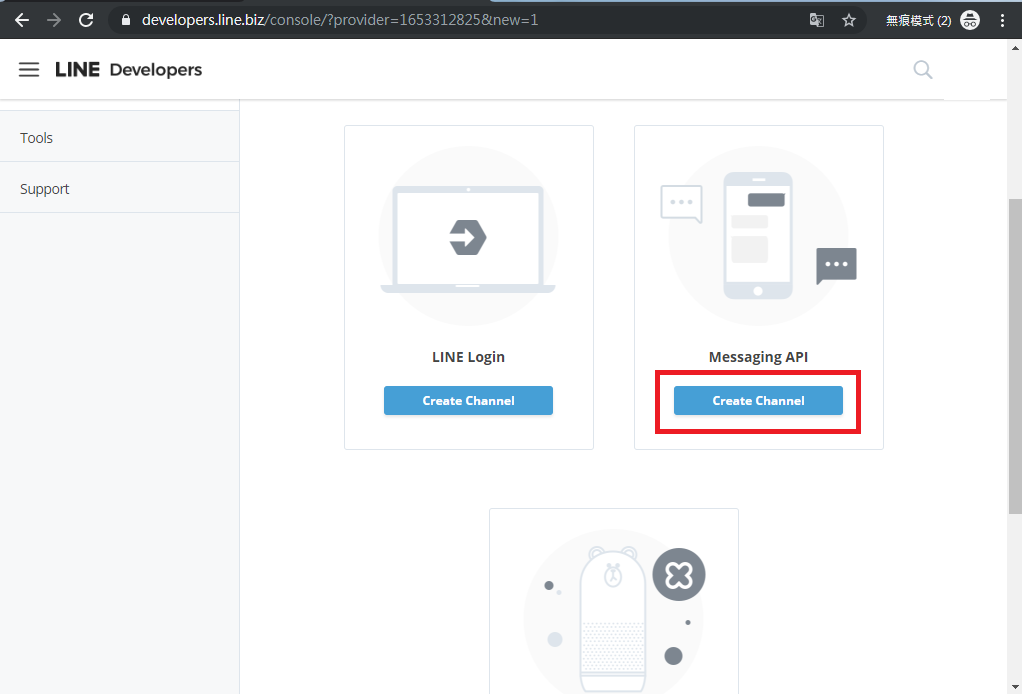Viewport: 1022px width, 694px height.
Task: Open the hamburger navigation menu
Action: click(29, 70)
